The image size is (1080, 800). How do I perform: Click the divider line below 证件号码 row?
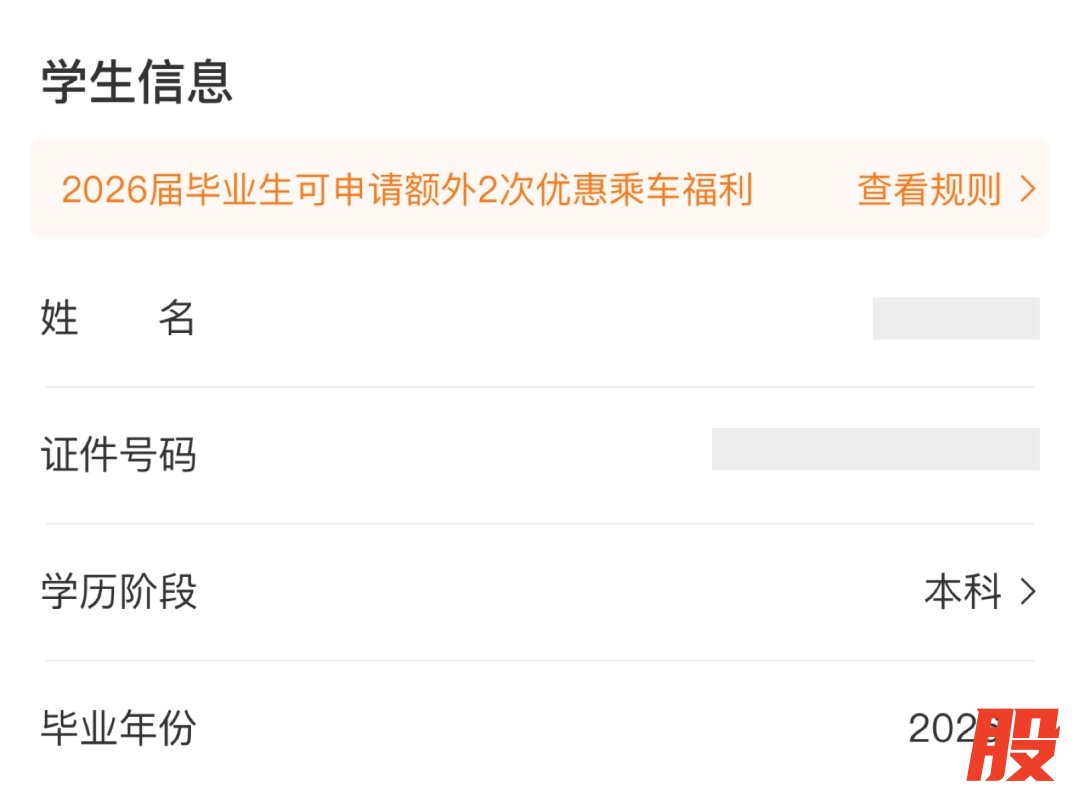[540, 523]
